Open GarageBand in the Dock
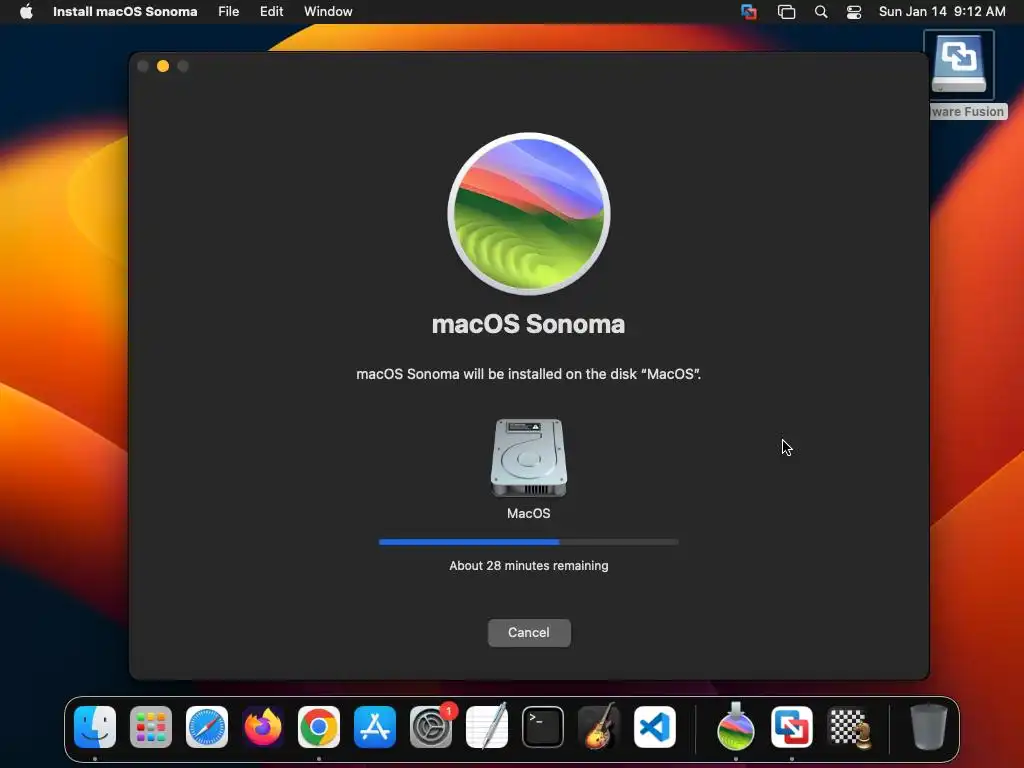Image resolution: width=1024 pixels, height=768 pixels. [x=599, y=727]
